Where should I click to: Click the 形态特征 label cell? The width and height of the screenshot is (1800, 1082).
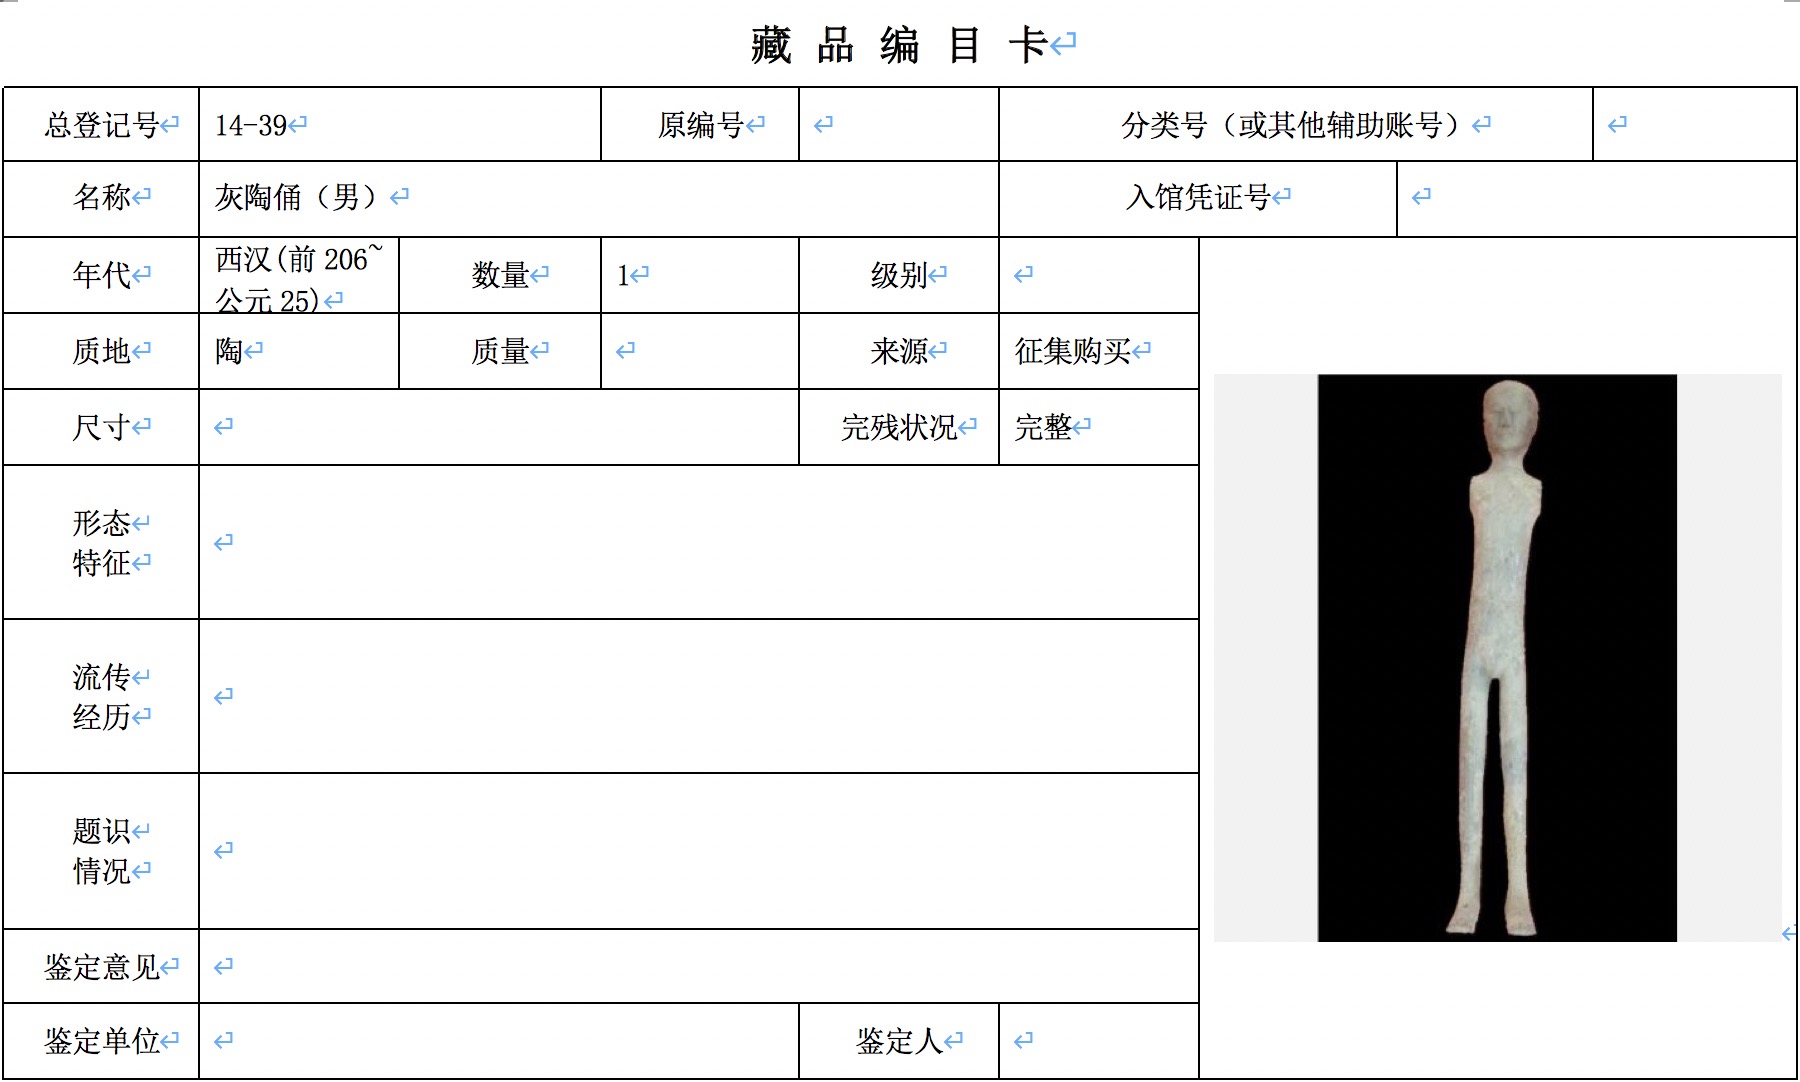(x=101, y=542)
